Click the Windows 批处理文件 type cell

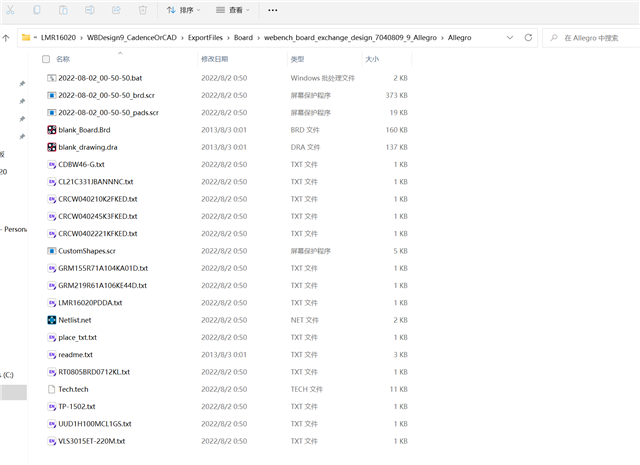322,78
